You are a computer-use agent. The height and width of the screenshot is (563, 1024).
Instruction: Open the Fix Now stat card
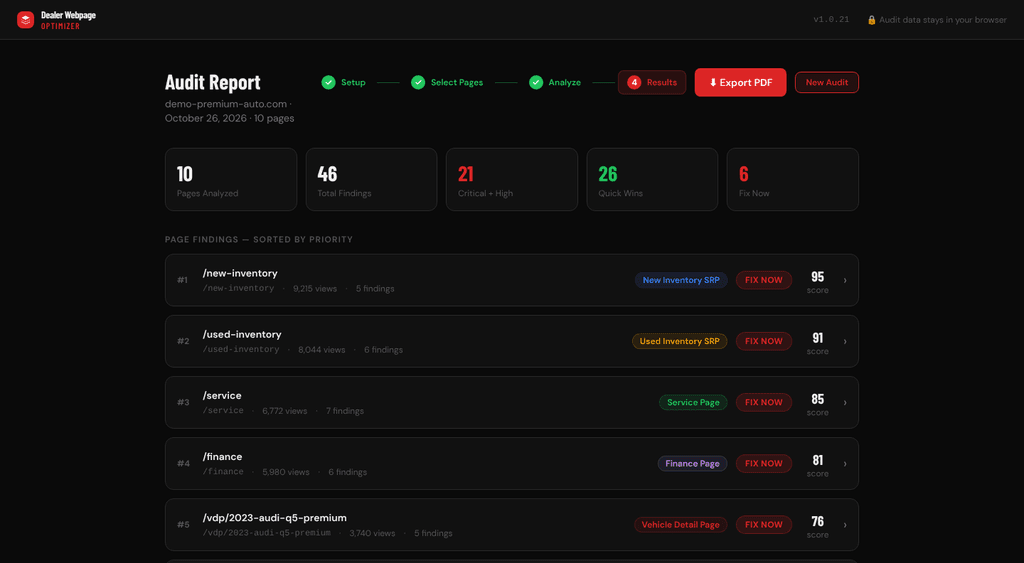click(793, 180)
